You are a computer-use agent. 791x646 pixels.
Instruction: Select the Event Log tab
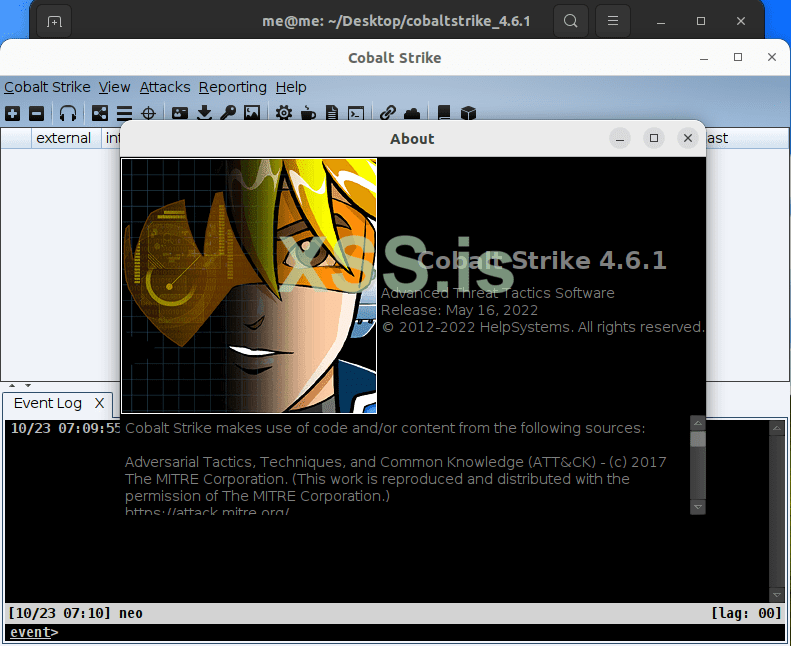pyautogui.click(x=48, y=403)
